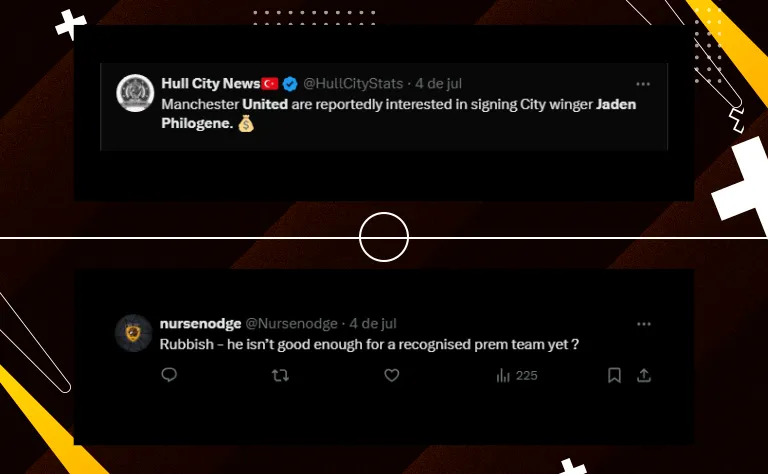This screenshot has height=474, width=768.
Task: Click the Turkish flag emoji beside Hull City News
Action: [x=269, y=84]
